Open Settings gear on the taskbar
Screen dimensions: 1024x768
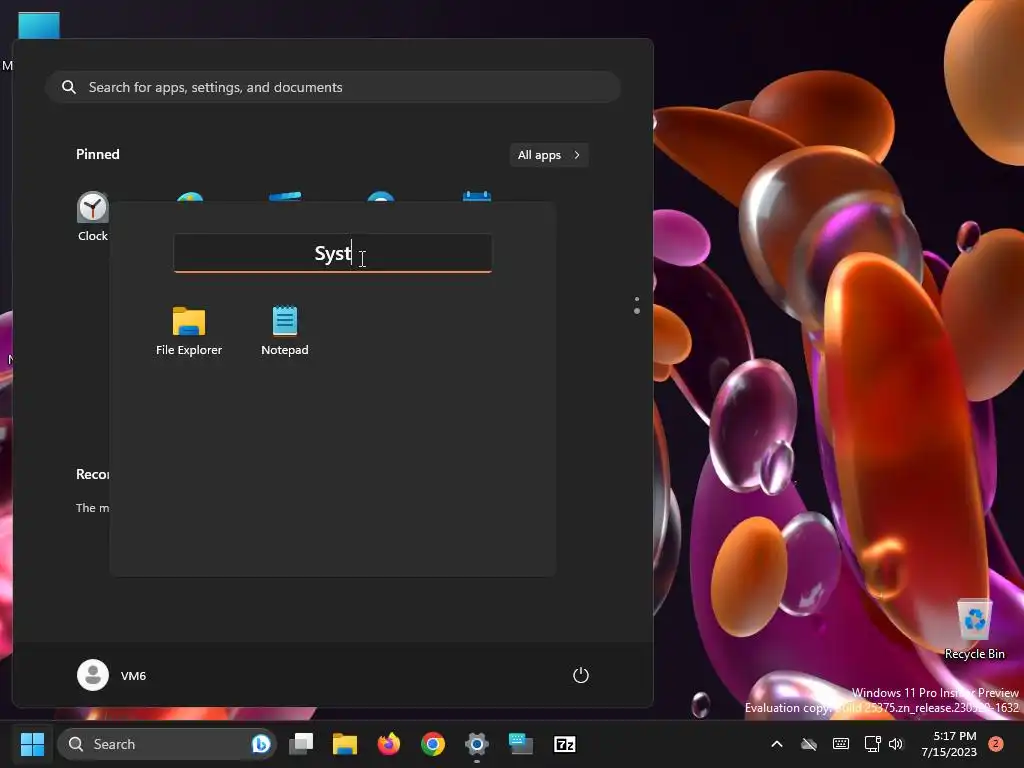[477, 744]
